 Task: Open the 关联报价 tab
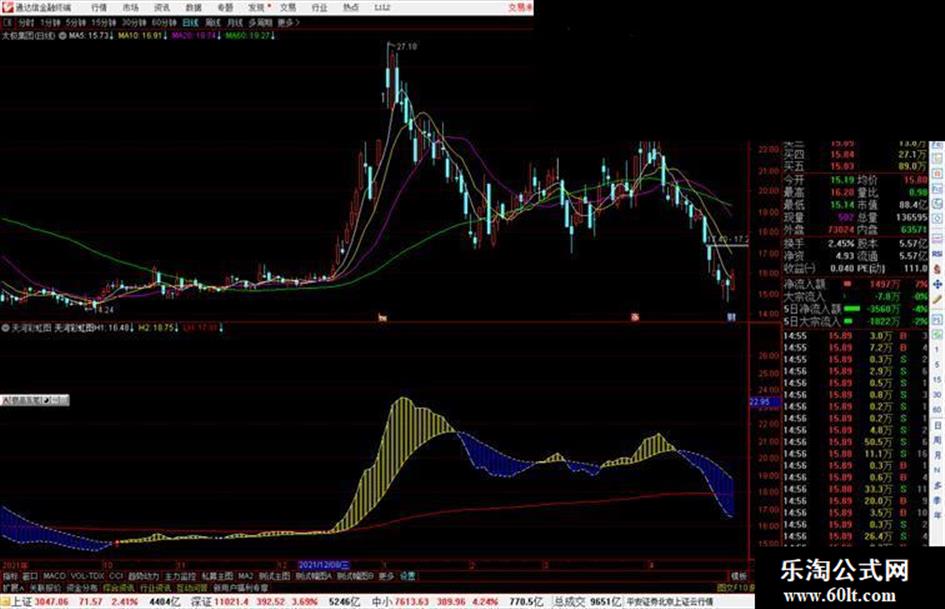pos(45,587)
